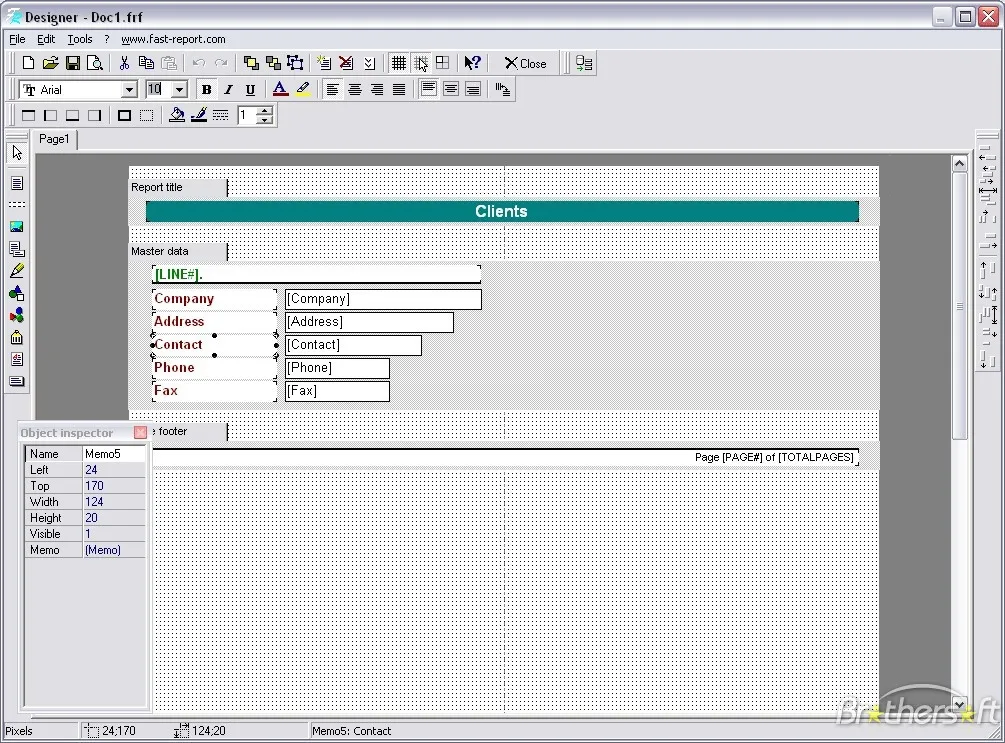Click the frame width input field
The image size is (1005, 743).
pyautogui.click(x=247, y=115)
